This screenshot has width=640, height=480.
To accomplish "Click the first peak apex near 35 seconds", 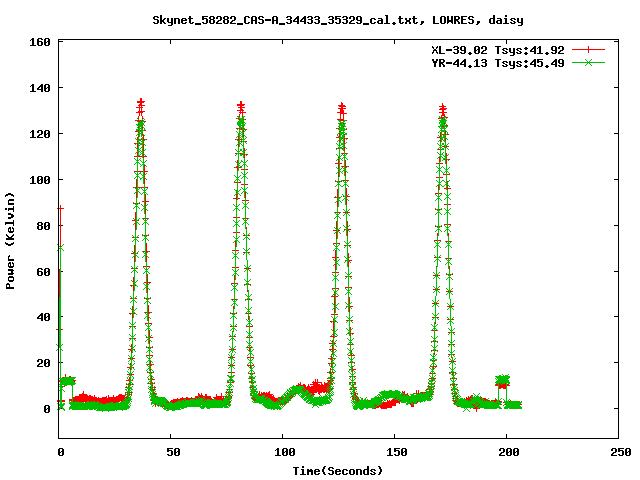I will pyautogui.click(x=141, y=102).
